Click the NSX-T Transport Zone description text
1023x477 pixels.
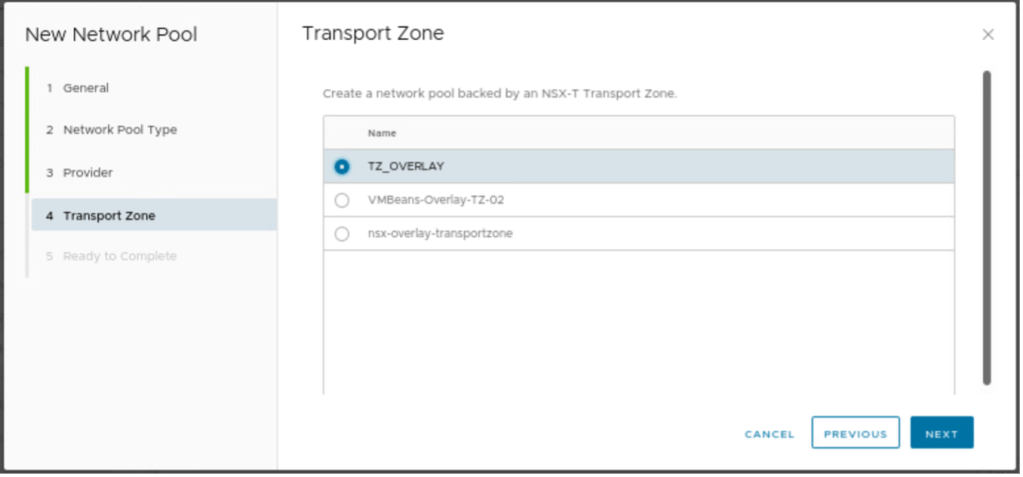[x=500, y=93]
